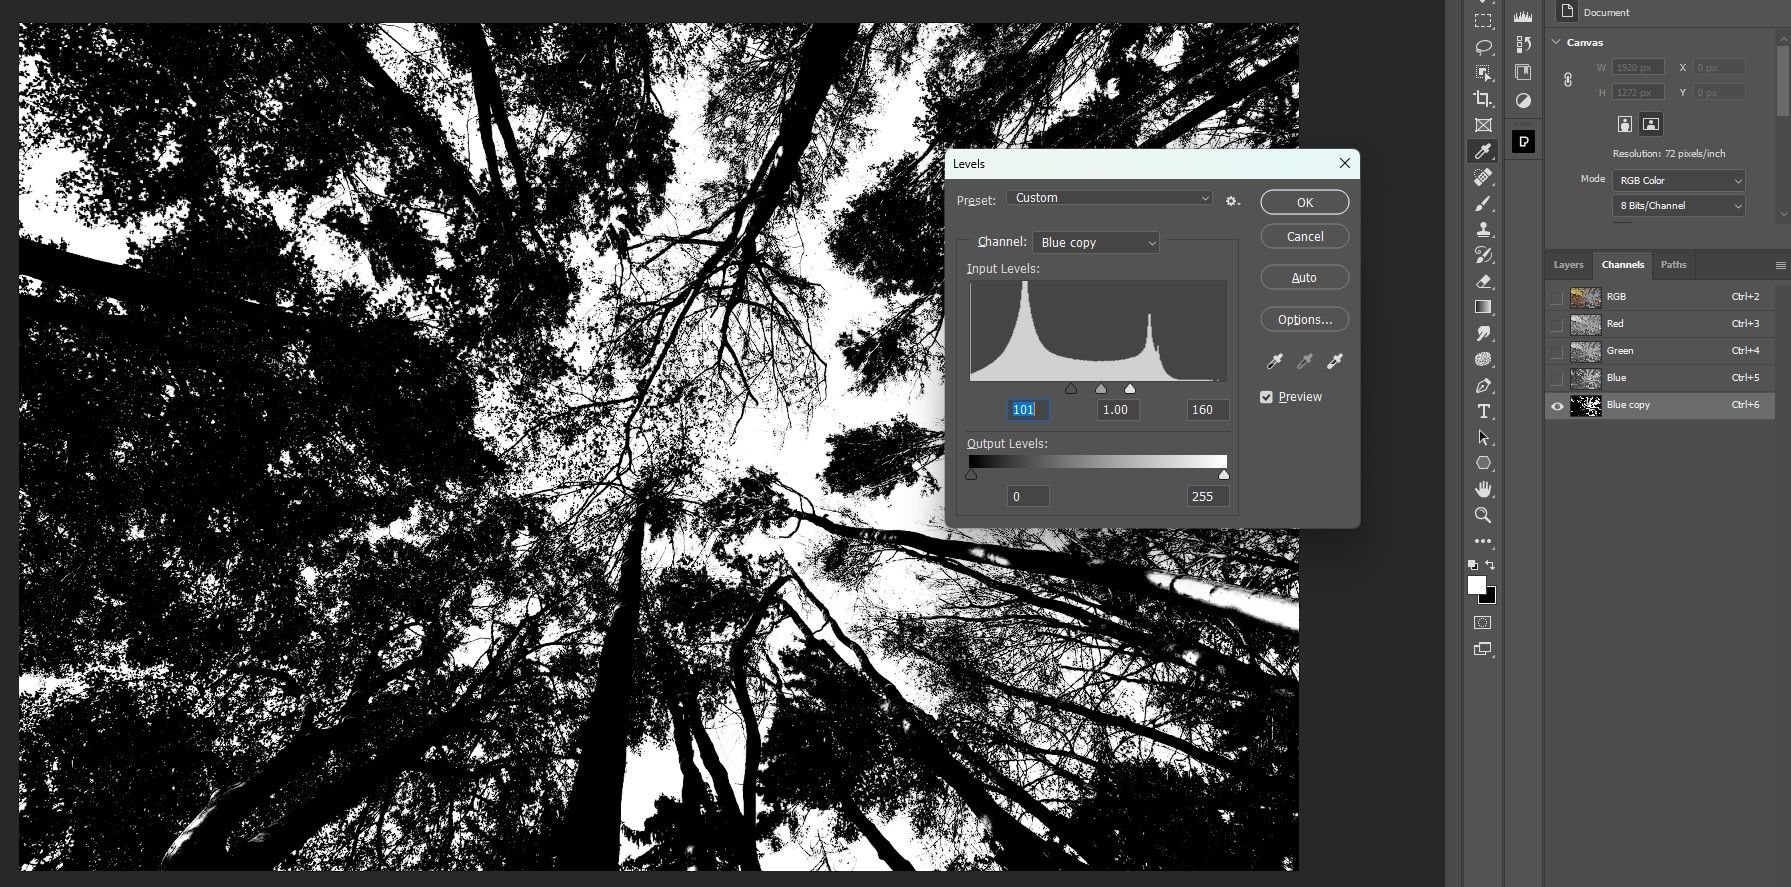Open the 8 Bits/Channel dropdown

(1679, 206)
